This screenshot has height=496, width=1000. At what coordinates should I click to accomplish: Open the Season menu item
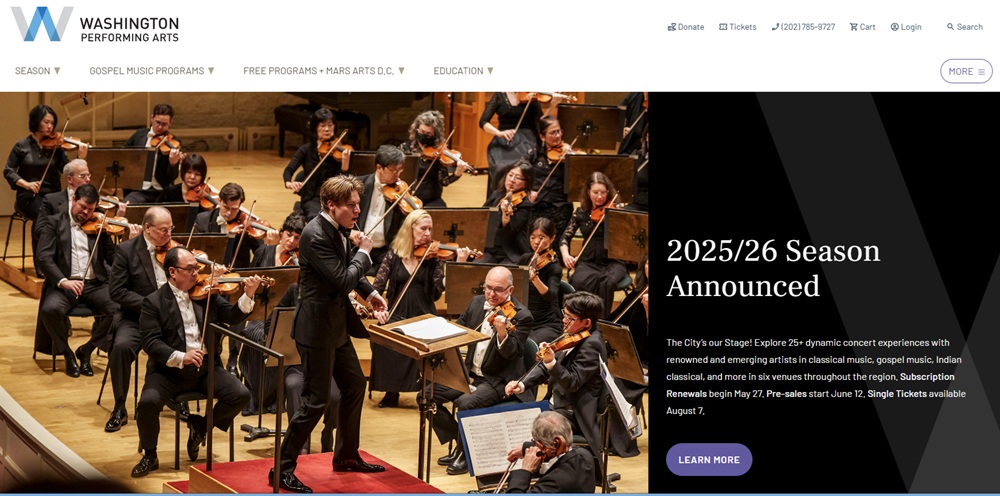tap(33, 71)
